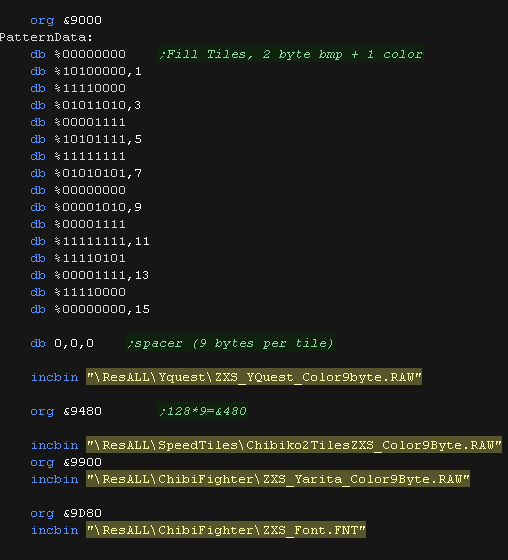508x560 pixels.
Task: Click the '%11111111,11' data line
Action: pos(90,241)
